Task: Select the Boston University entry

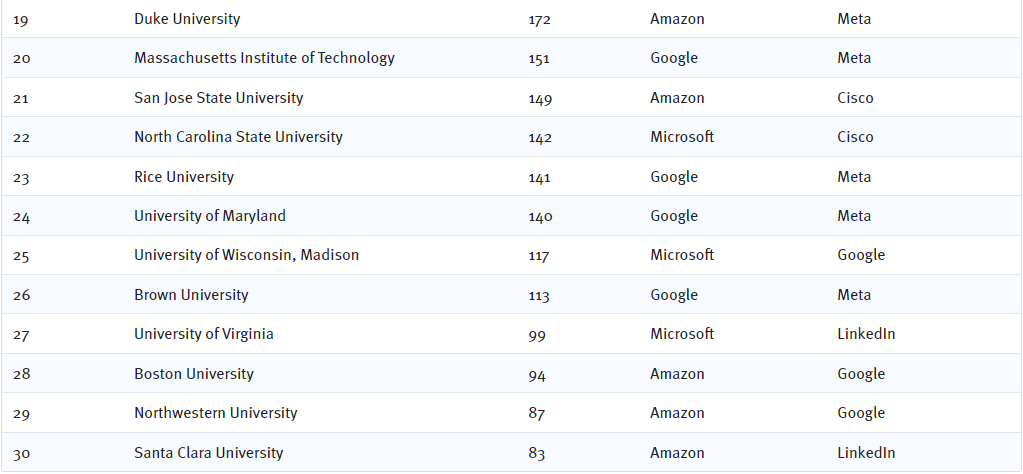Action: pyautogui.click(x=194, y=374)
